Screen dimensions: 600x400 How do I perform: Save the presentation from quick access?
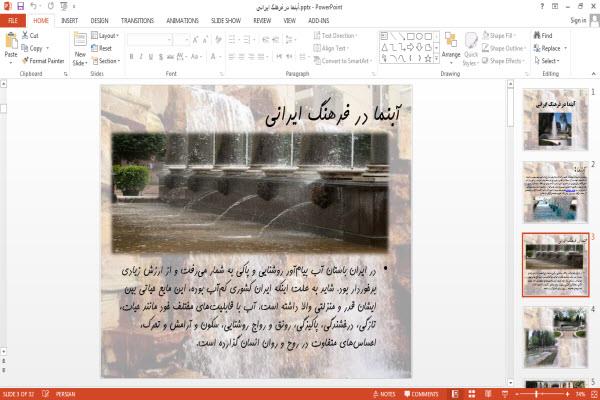[x=20, y=7]
